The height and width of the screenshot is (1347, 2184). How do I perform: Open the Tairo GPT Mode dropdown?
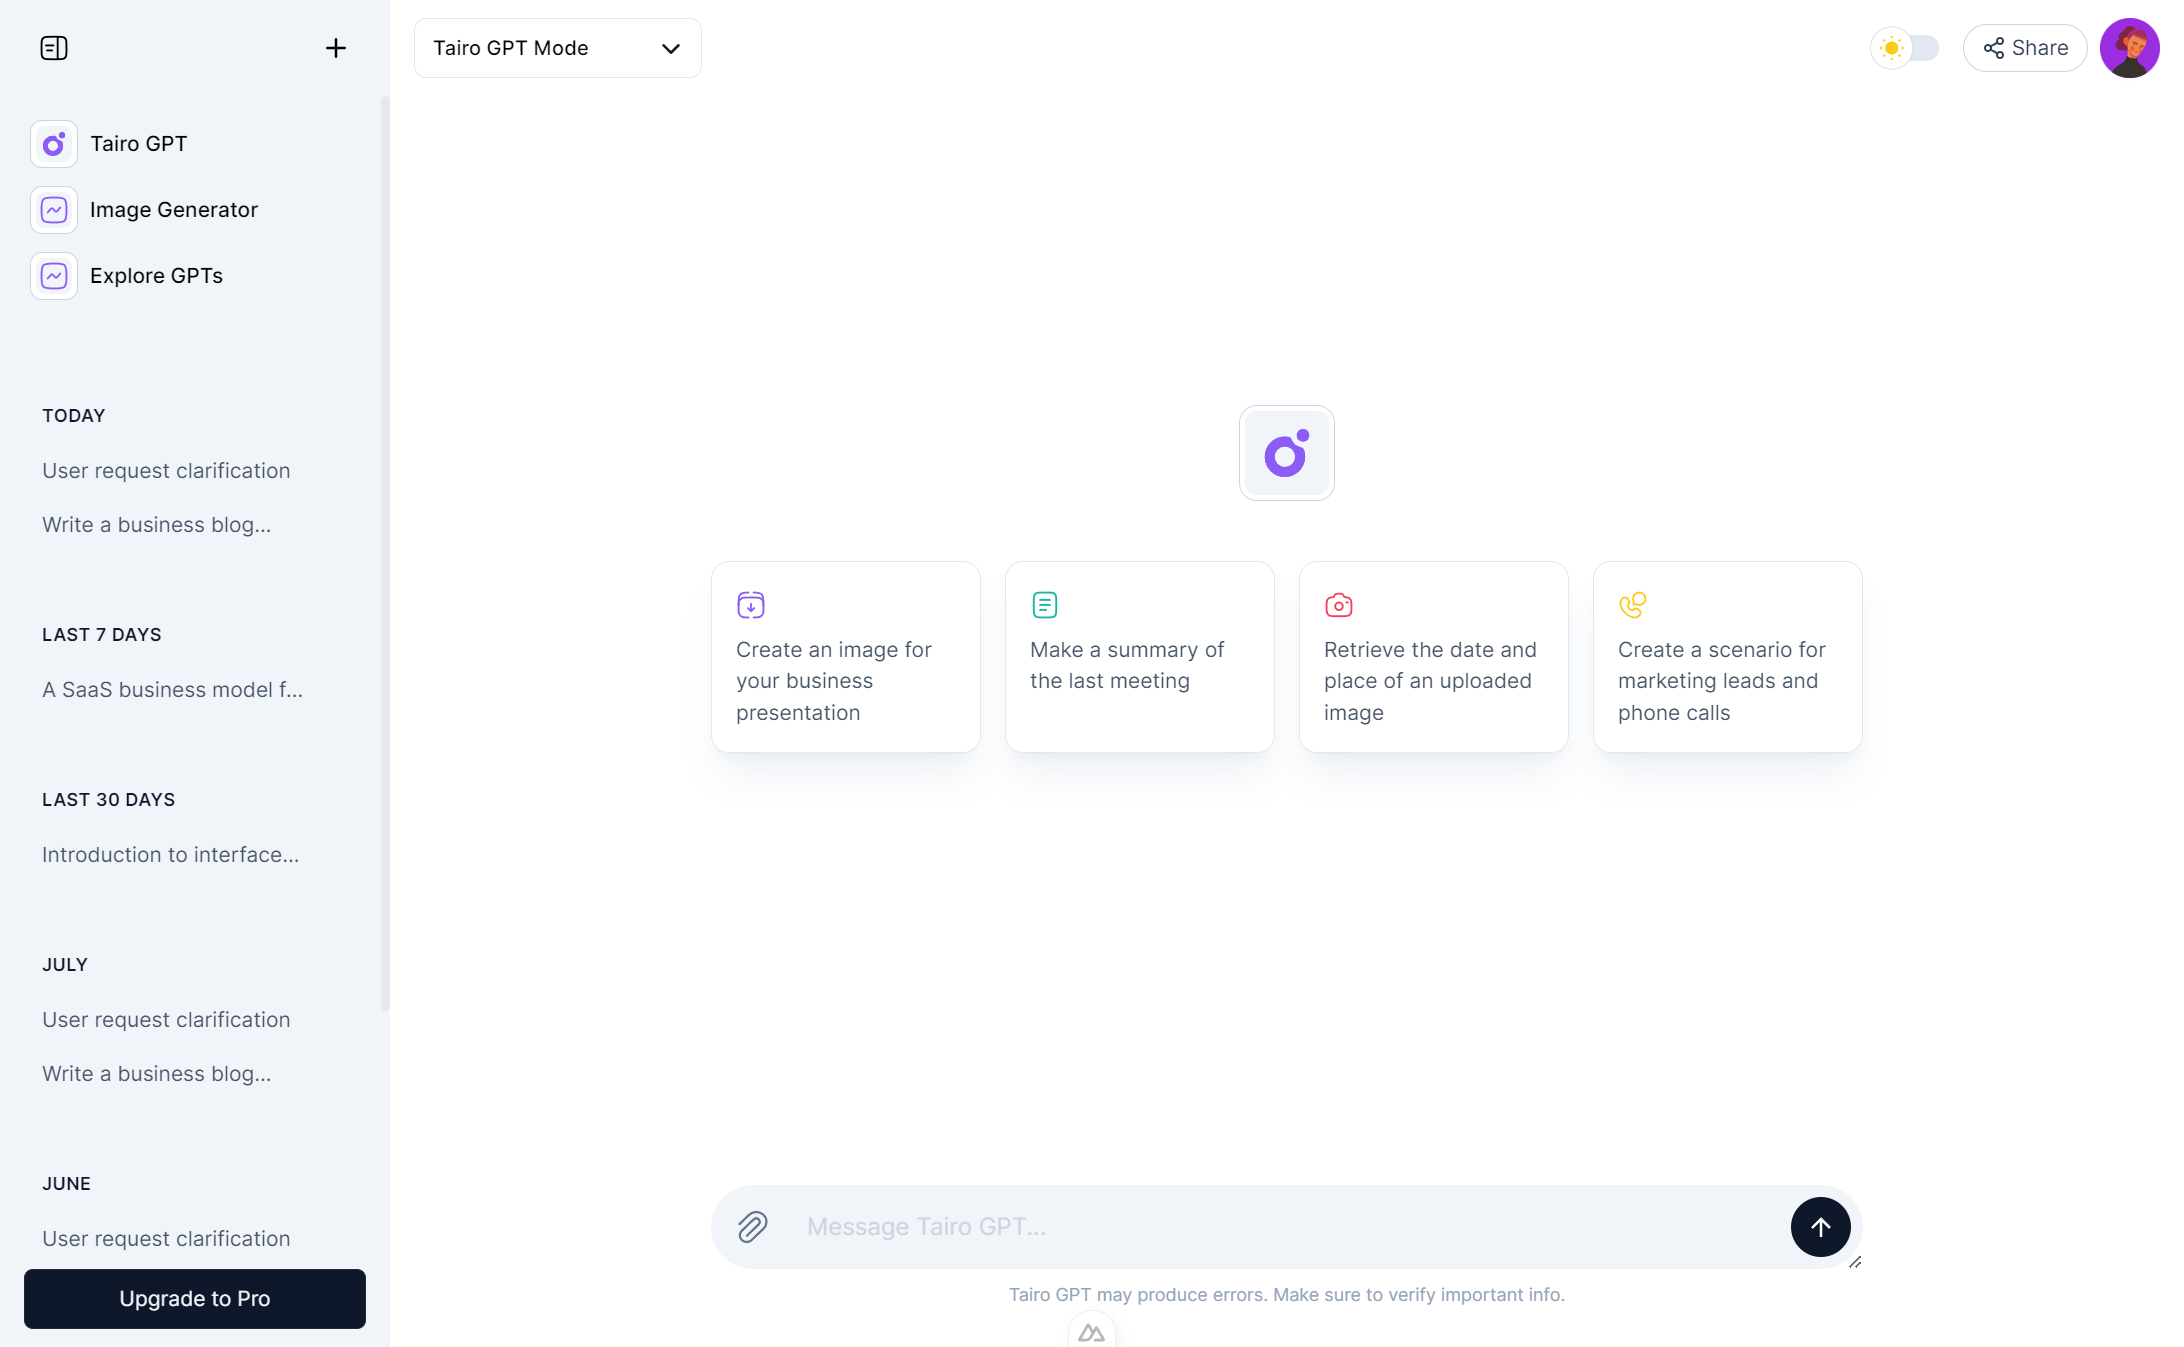click(x=557, y=47)
